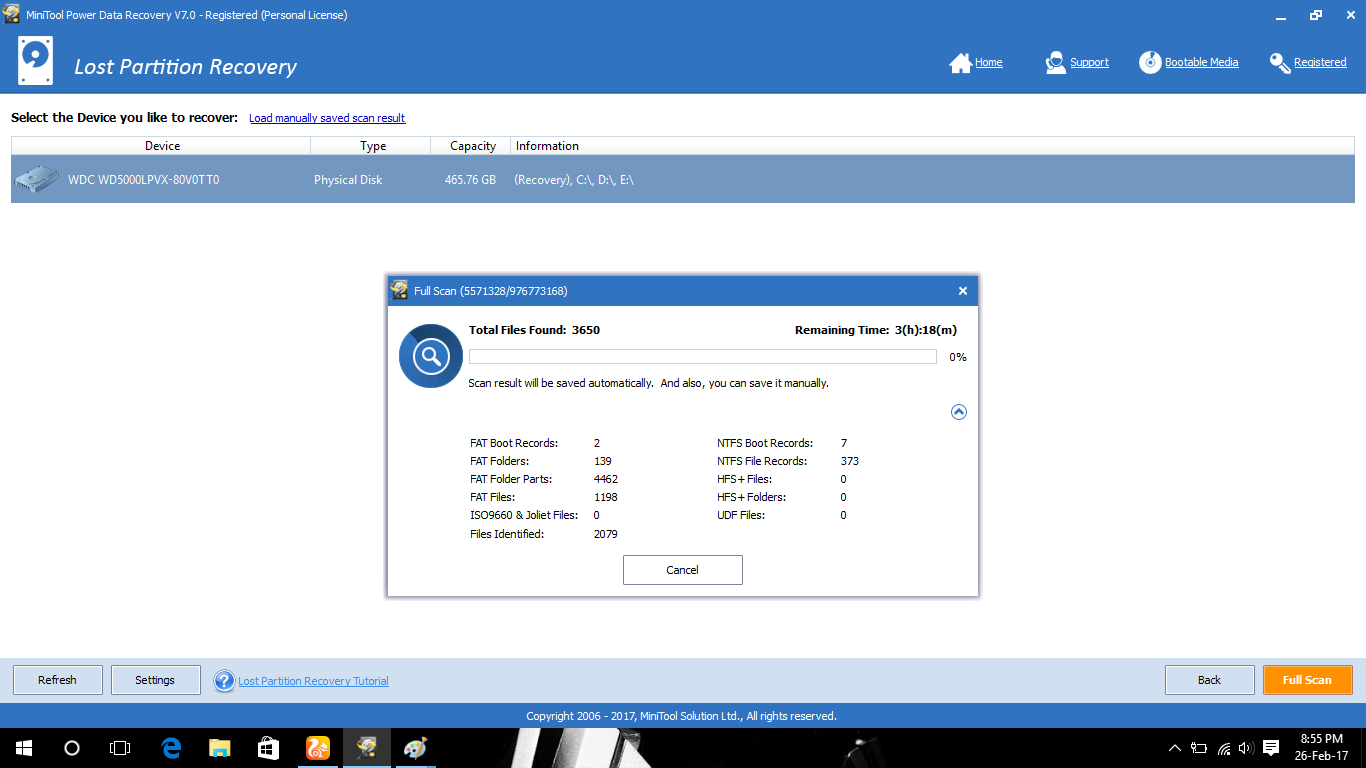Click the hard disk icon for WDC device

pyautogui.click(x=37, y=180)
